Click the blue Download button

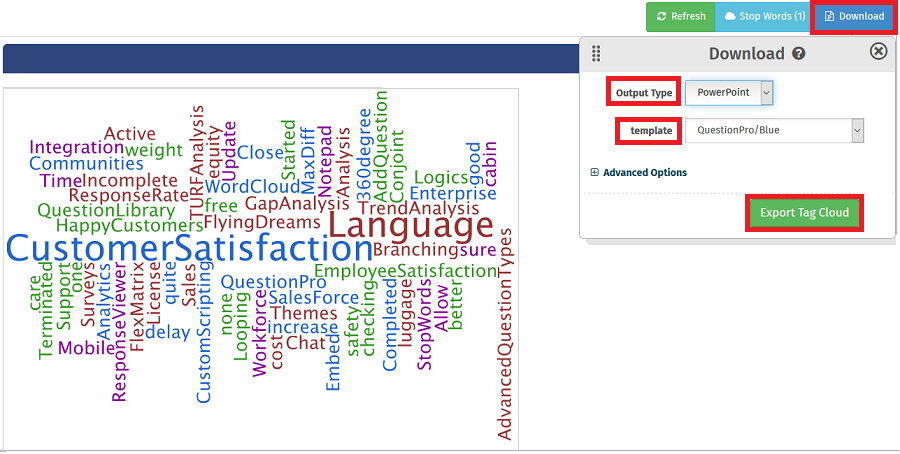[x=854, y=17]
